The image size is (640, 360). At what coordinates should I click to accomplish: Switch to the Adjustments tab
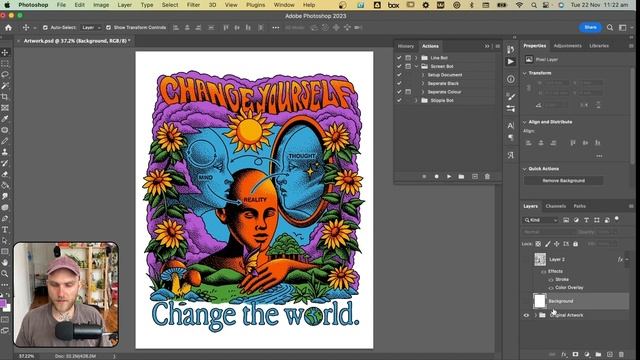coord(567,46)
